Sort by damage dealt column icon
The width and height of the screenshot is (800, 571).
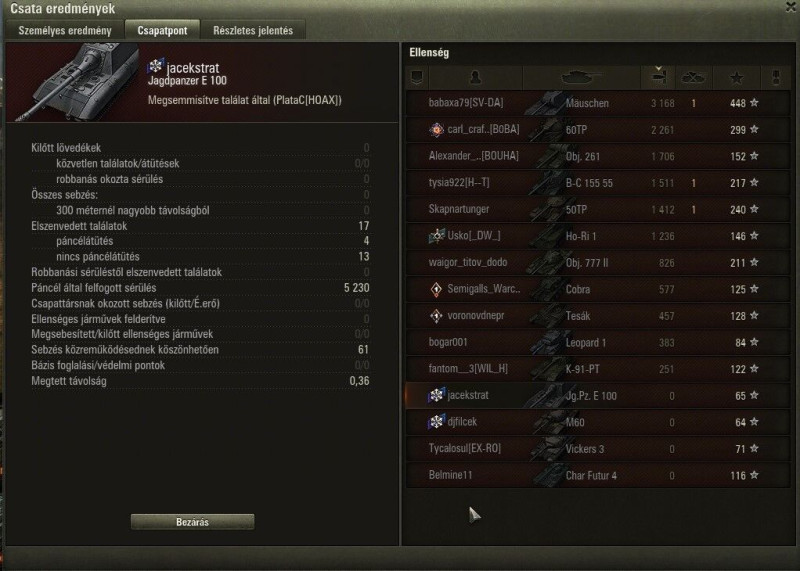click(x=659, y=77)
